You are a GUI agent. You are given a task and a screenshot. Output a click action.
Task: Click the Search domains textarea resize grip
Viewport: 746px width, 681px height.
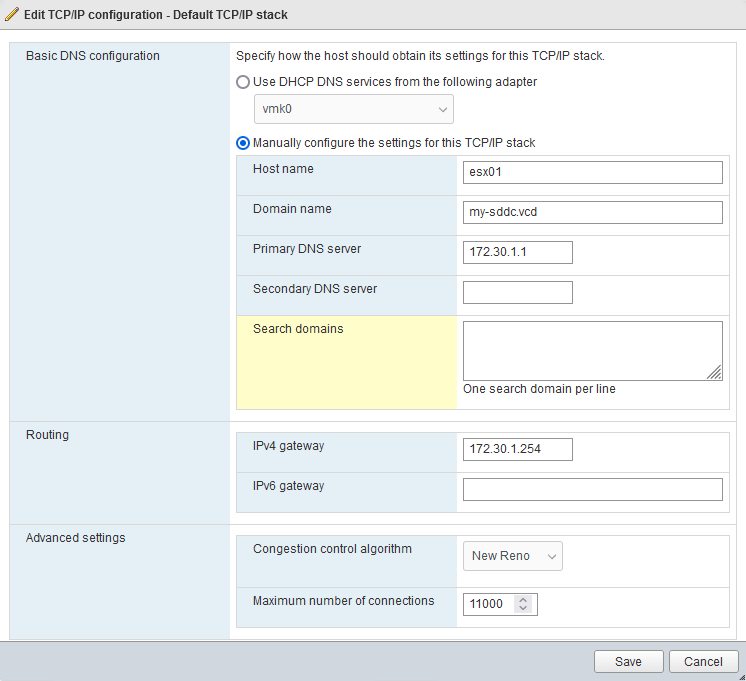tap(715, 372)
